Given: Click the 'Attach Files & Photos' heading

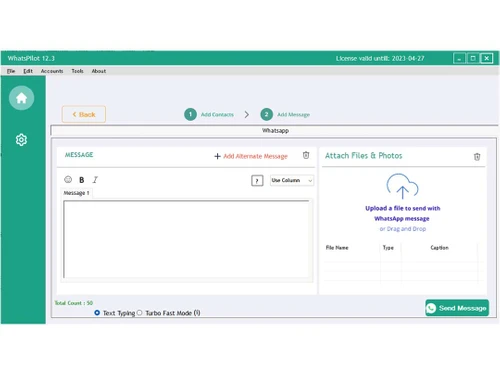Looking at the screenshot, I should point(364,156).
